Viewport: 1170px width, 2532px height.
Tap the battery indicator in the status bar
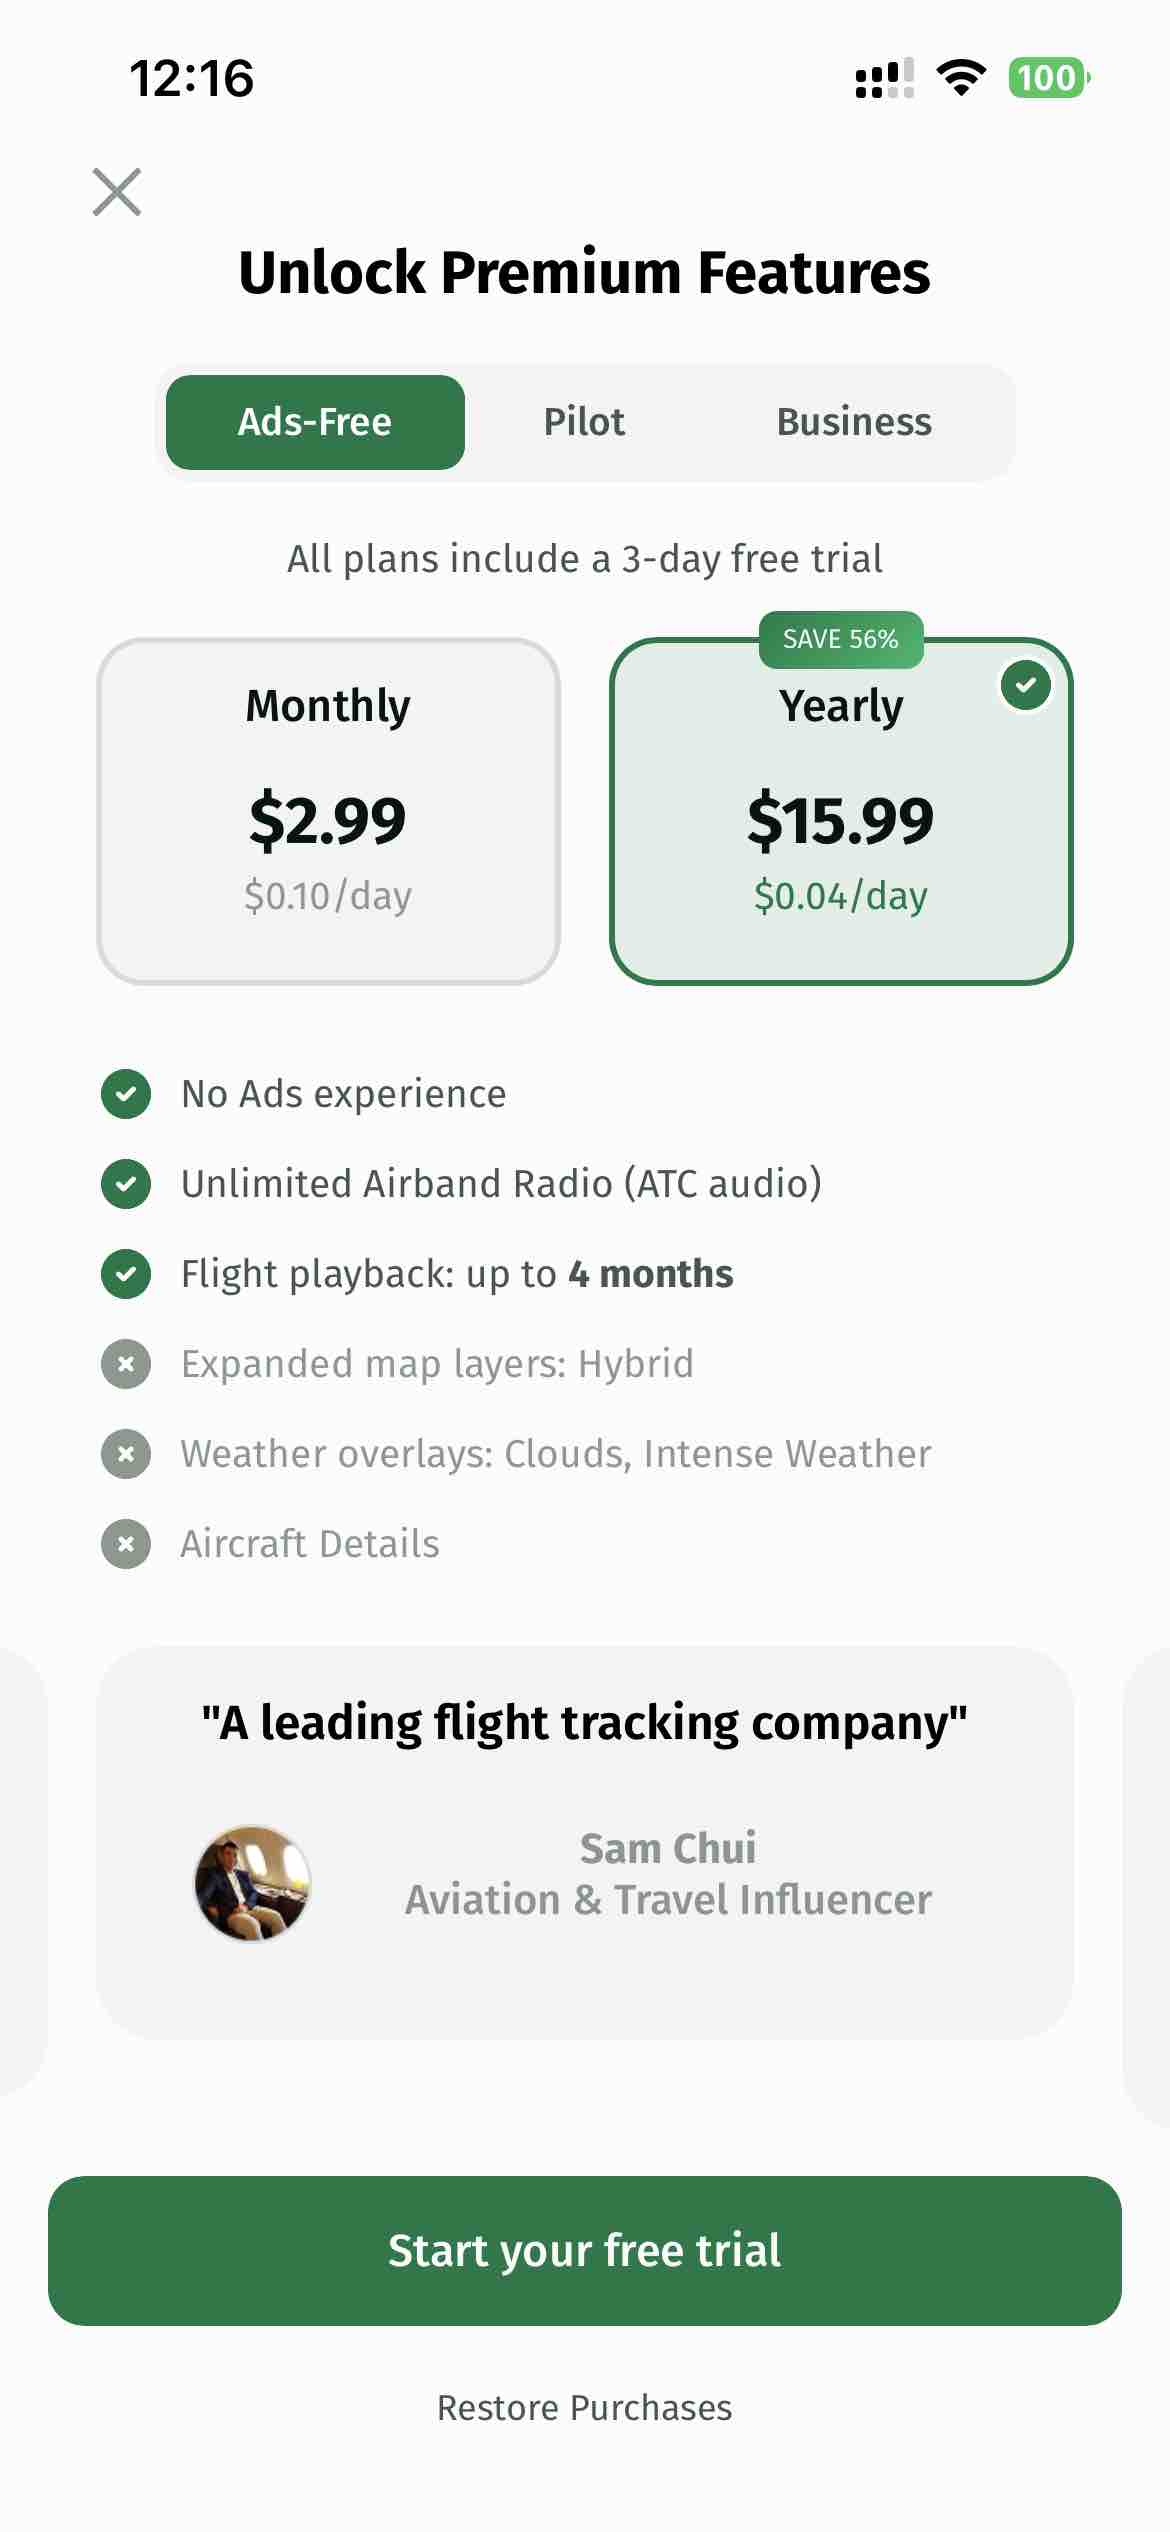point(1048,77)
